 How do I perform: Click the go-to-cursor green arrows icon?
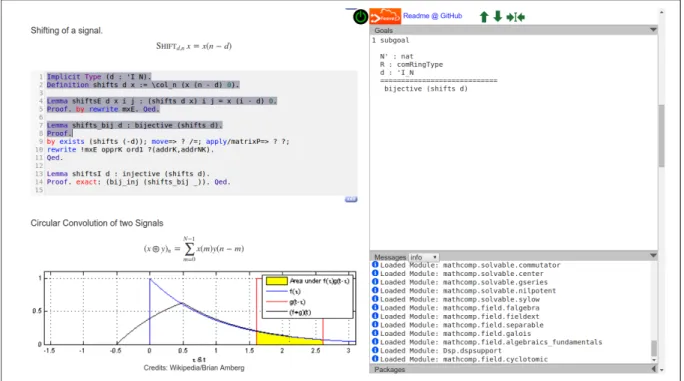[x=516, y=17]
